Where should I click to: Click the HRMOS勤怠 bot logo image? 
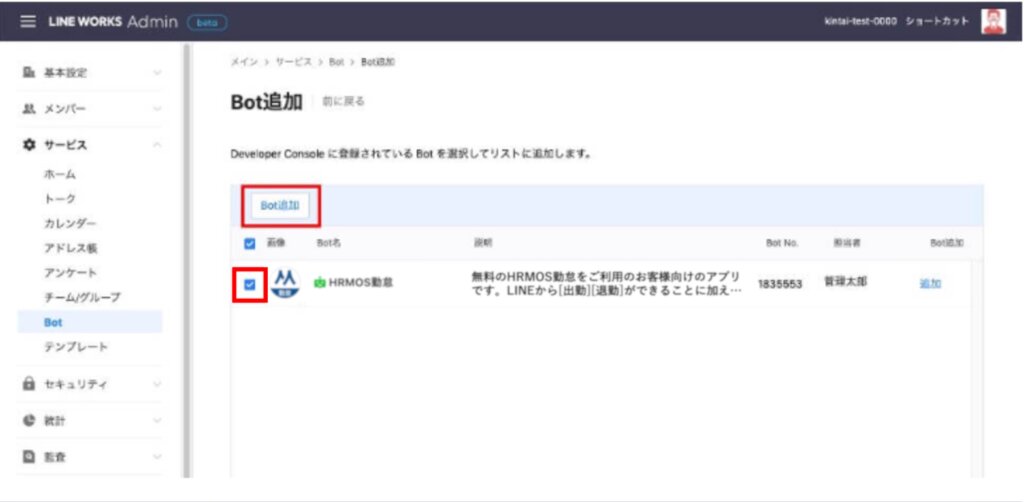pos(285,284)
